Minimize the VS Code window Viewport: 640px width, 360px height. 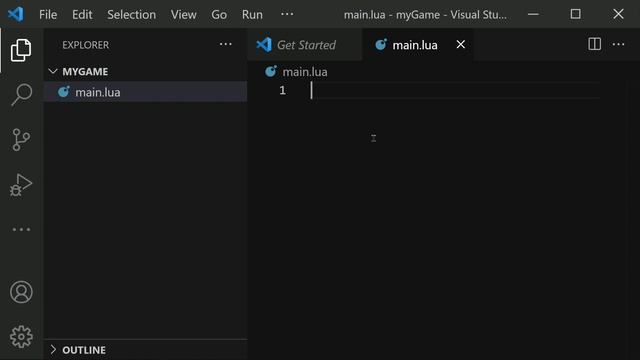(x=533, y=14)
